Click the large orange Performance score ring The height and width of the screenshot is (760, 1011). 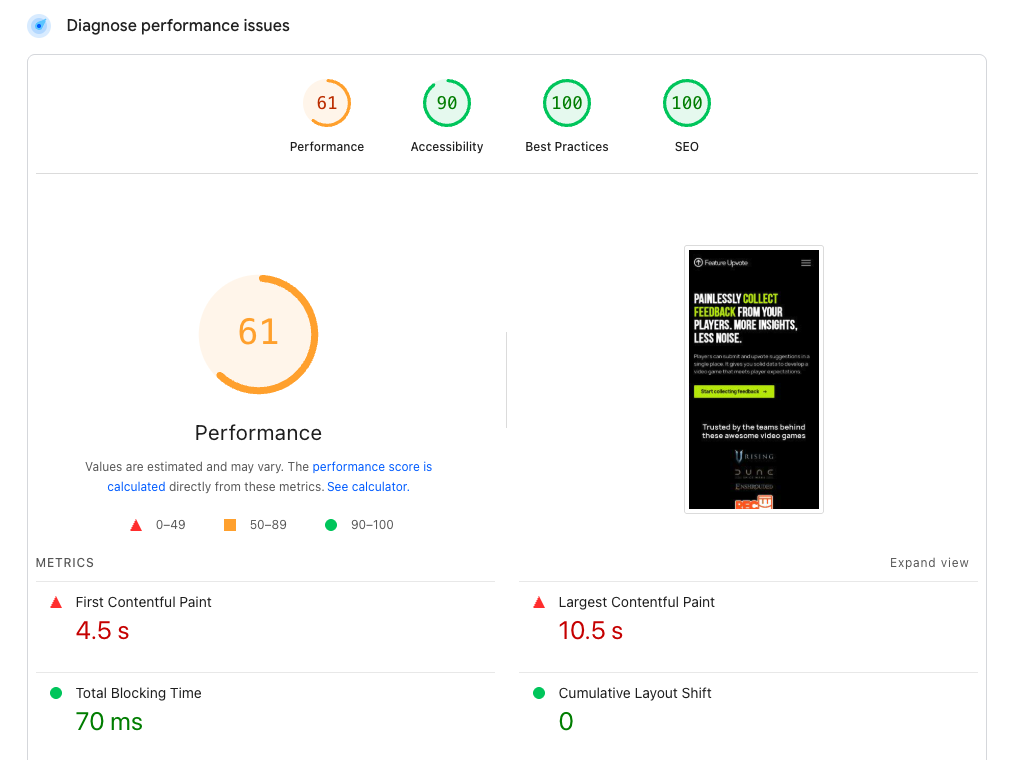click(x=258, y=333)
